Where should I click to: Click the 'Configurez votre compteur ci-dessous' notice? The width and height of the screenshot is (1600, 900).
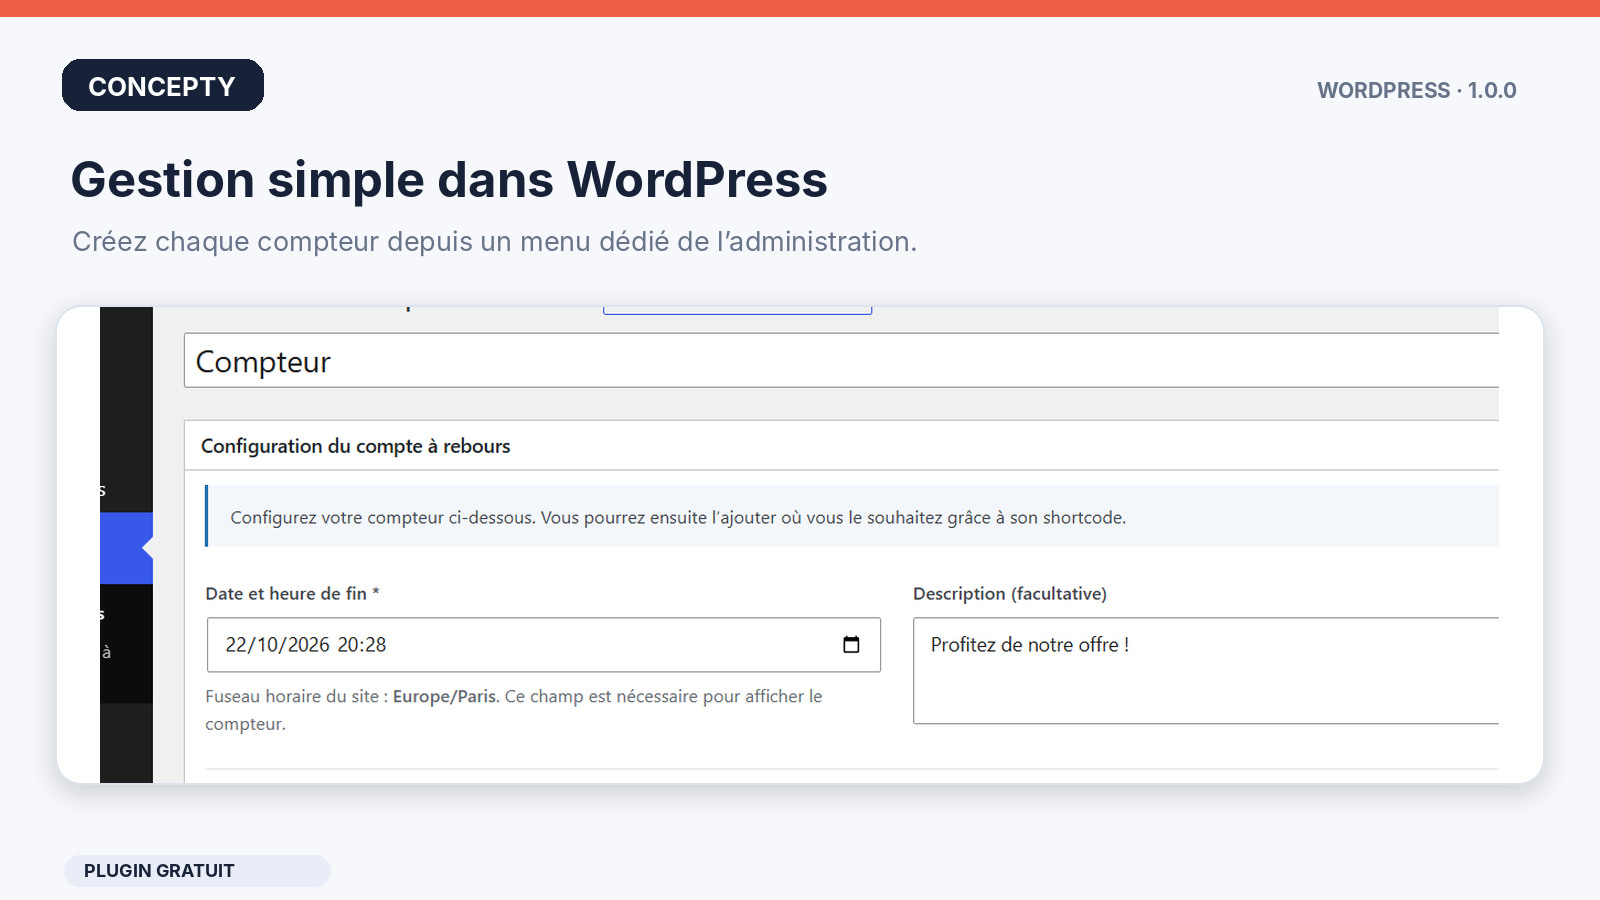[x=852, y=517]
